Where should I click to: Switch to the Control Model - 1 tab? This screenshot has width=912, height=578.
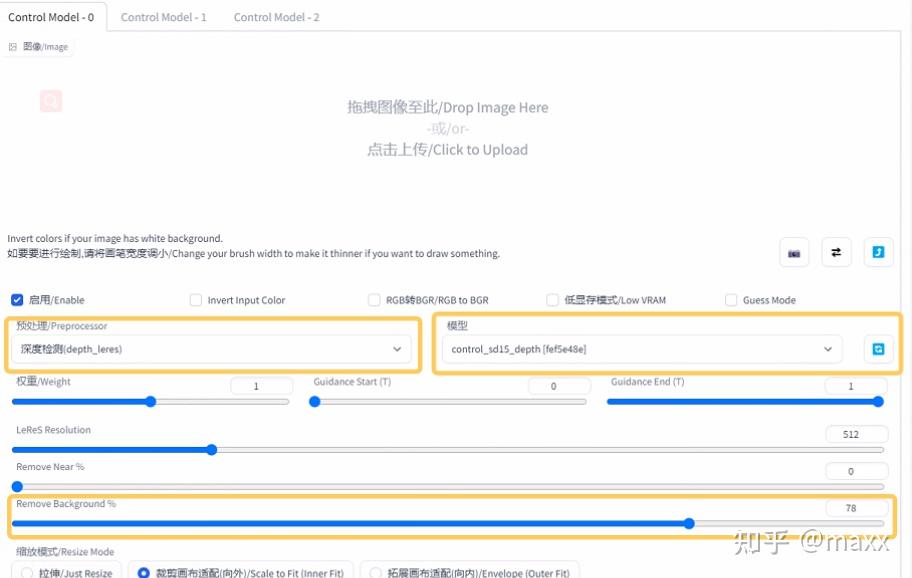(163, 16)
